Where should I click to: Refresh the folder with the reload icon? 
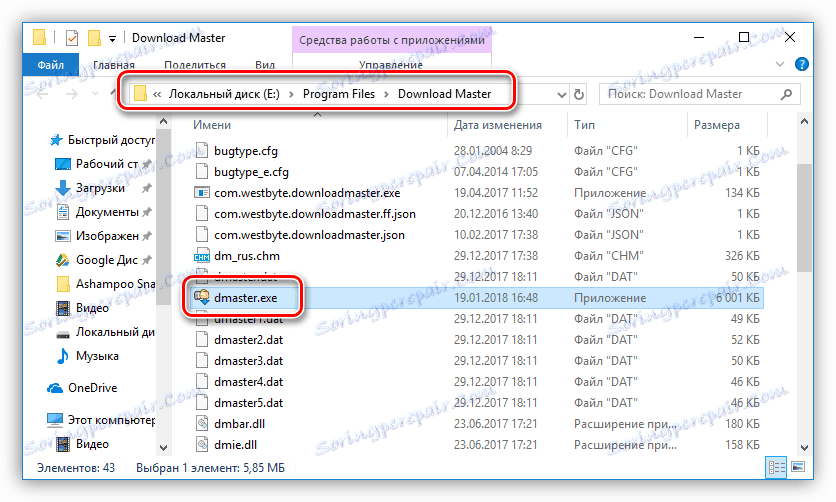(578, 95)
